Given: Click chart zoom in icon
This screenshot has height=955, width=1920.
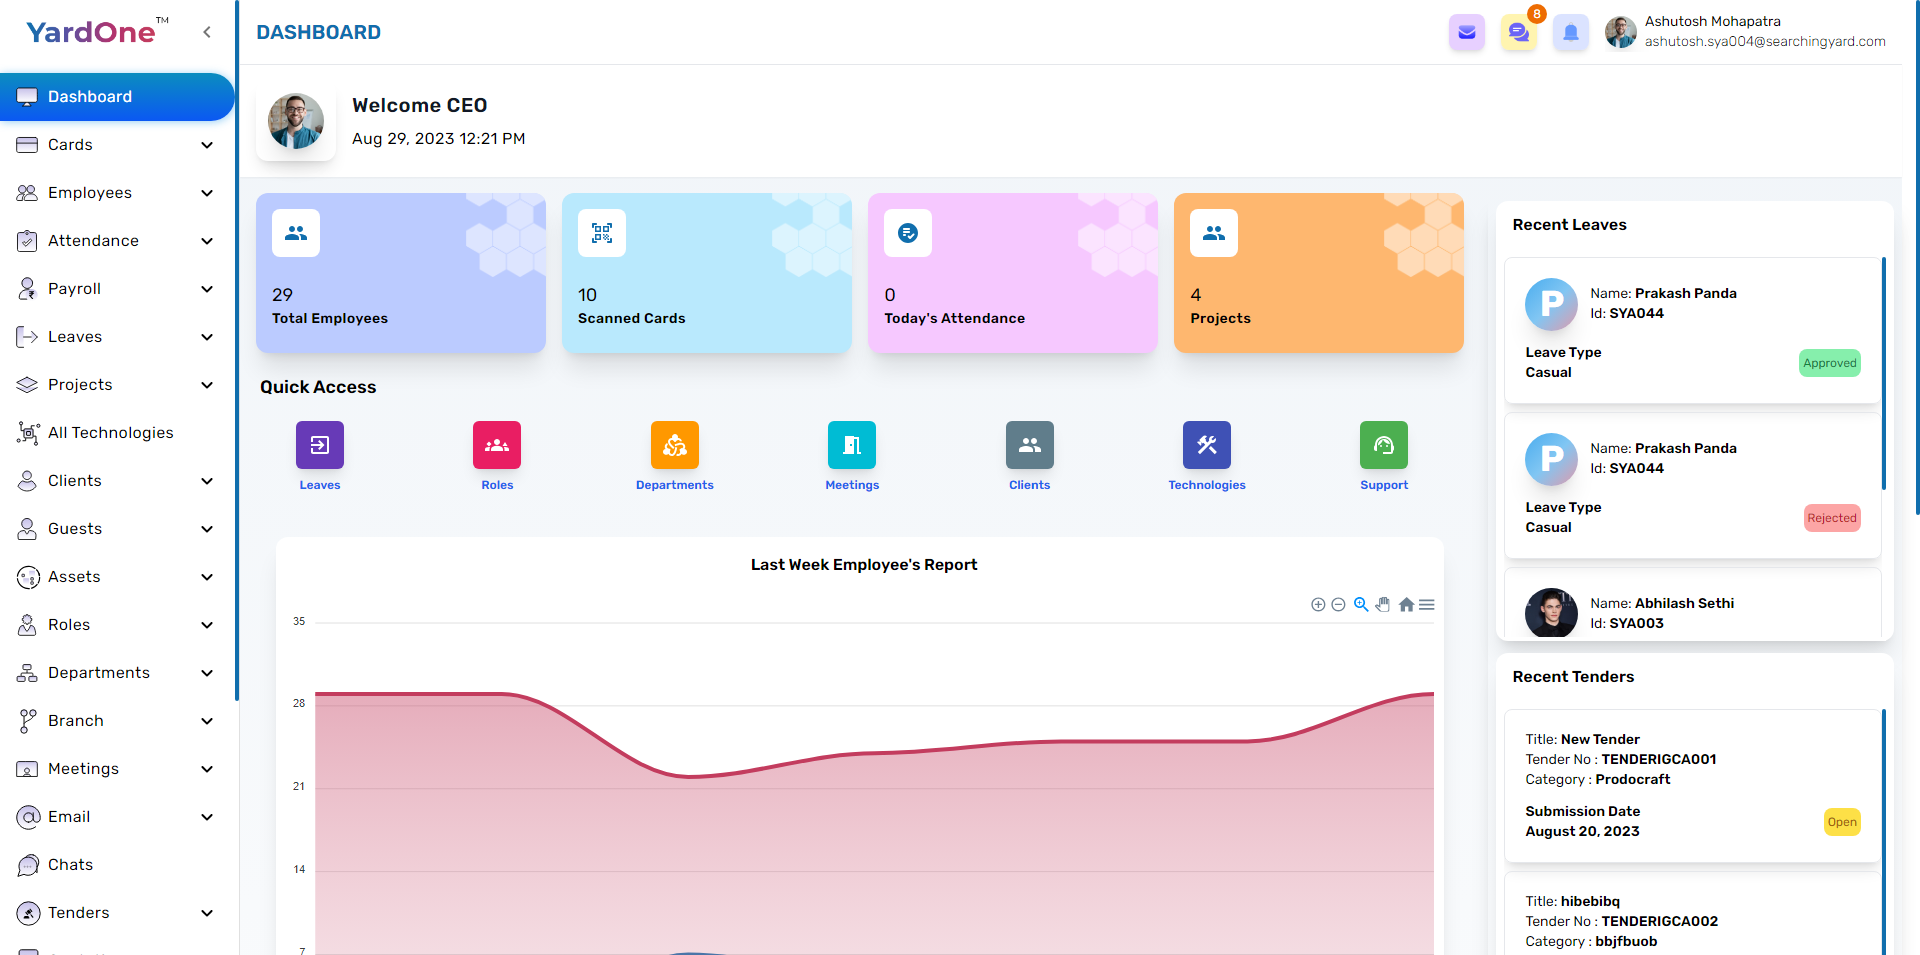Looking at the screenshot, I should click(1318, 605).
